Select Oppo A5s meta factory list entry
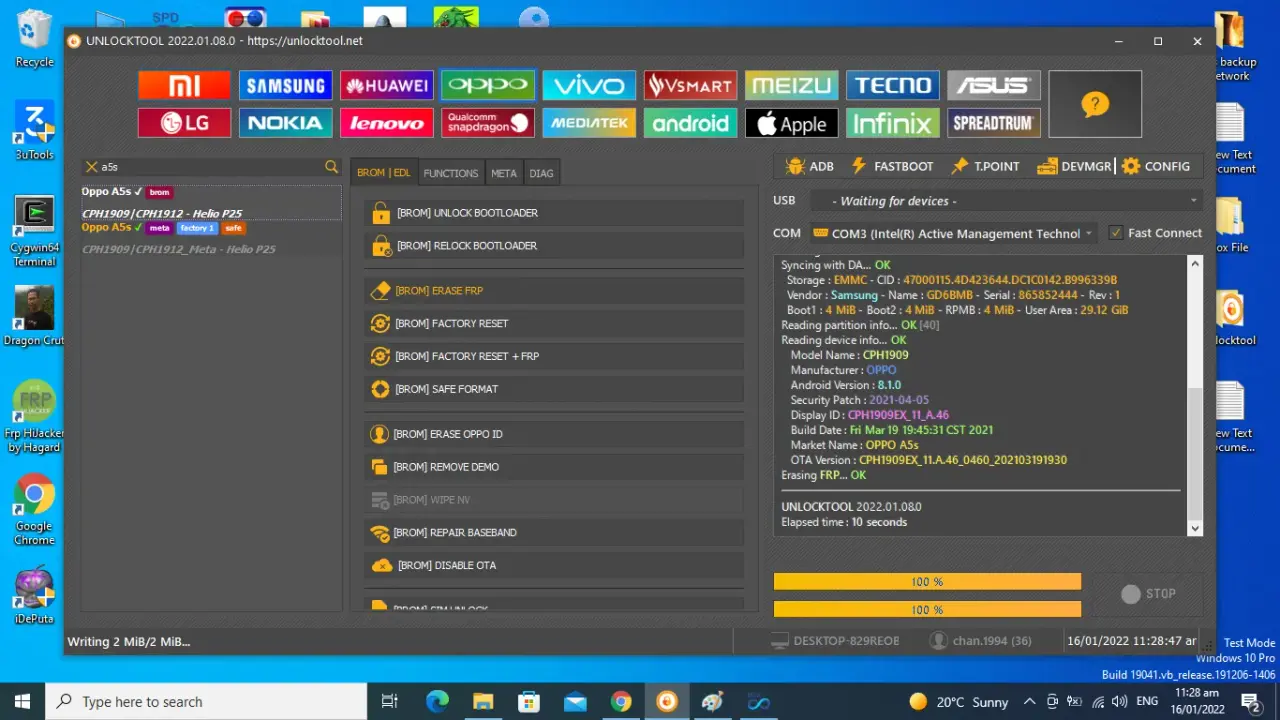Screen dimensions: 1280x720 [x=211, y=238]
